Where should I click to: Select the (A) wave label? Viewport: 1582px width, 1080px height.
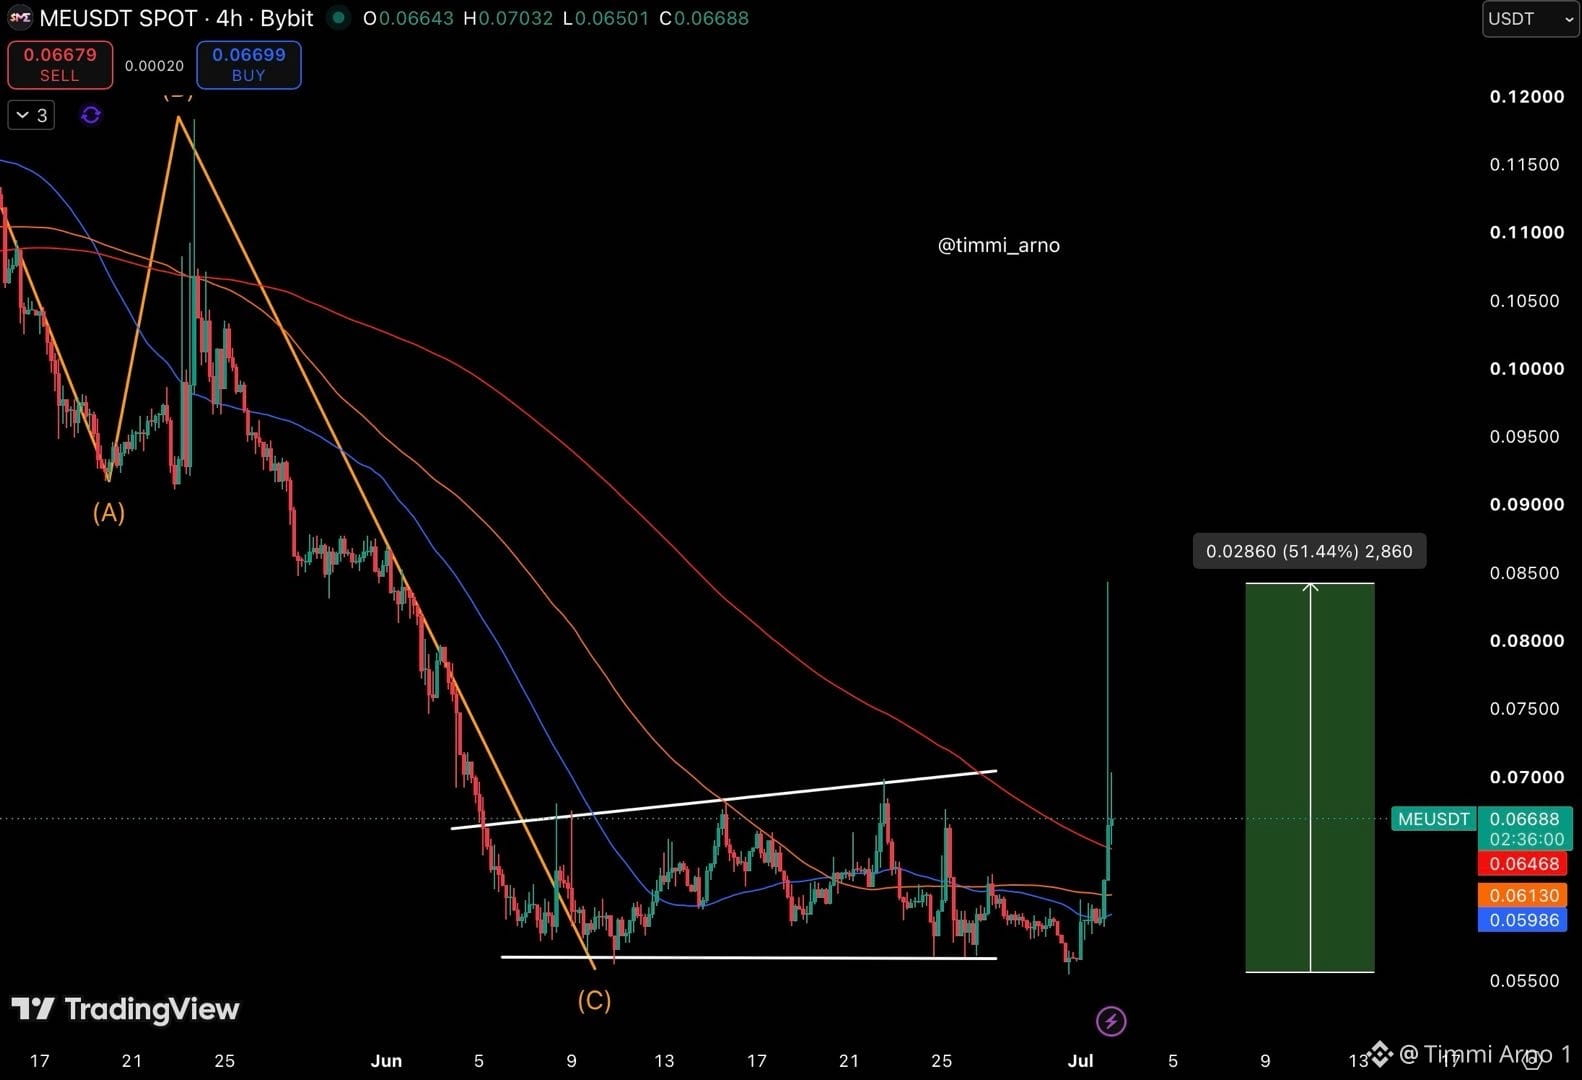pos(109,513)
